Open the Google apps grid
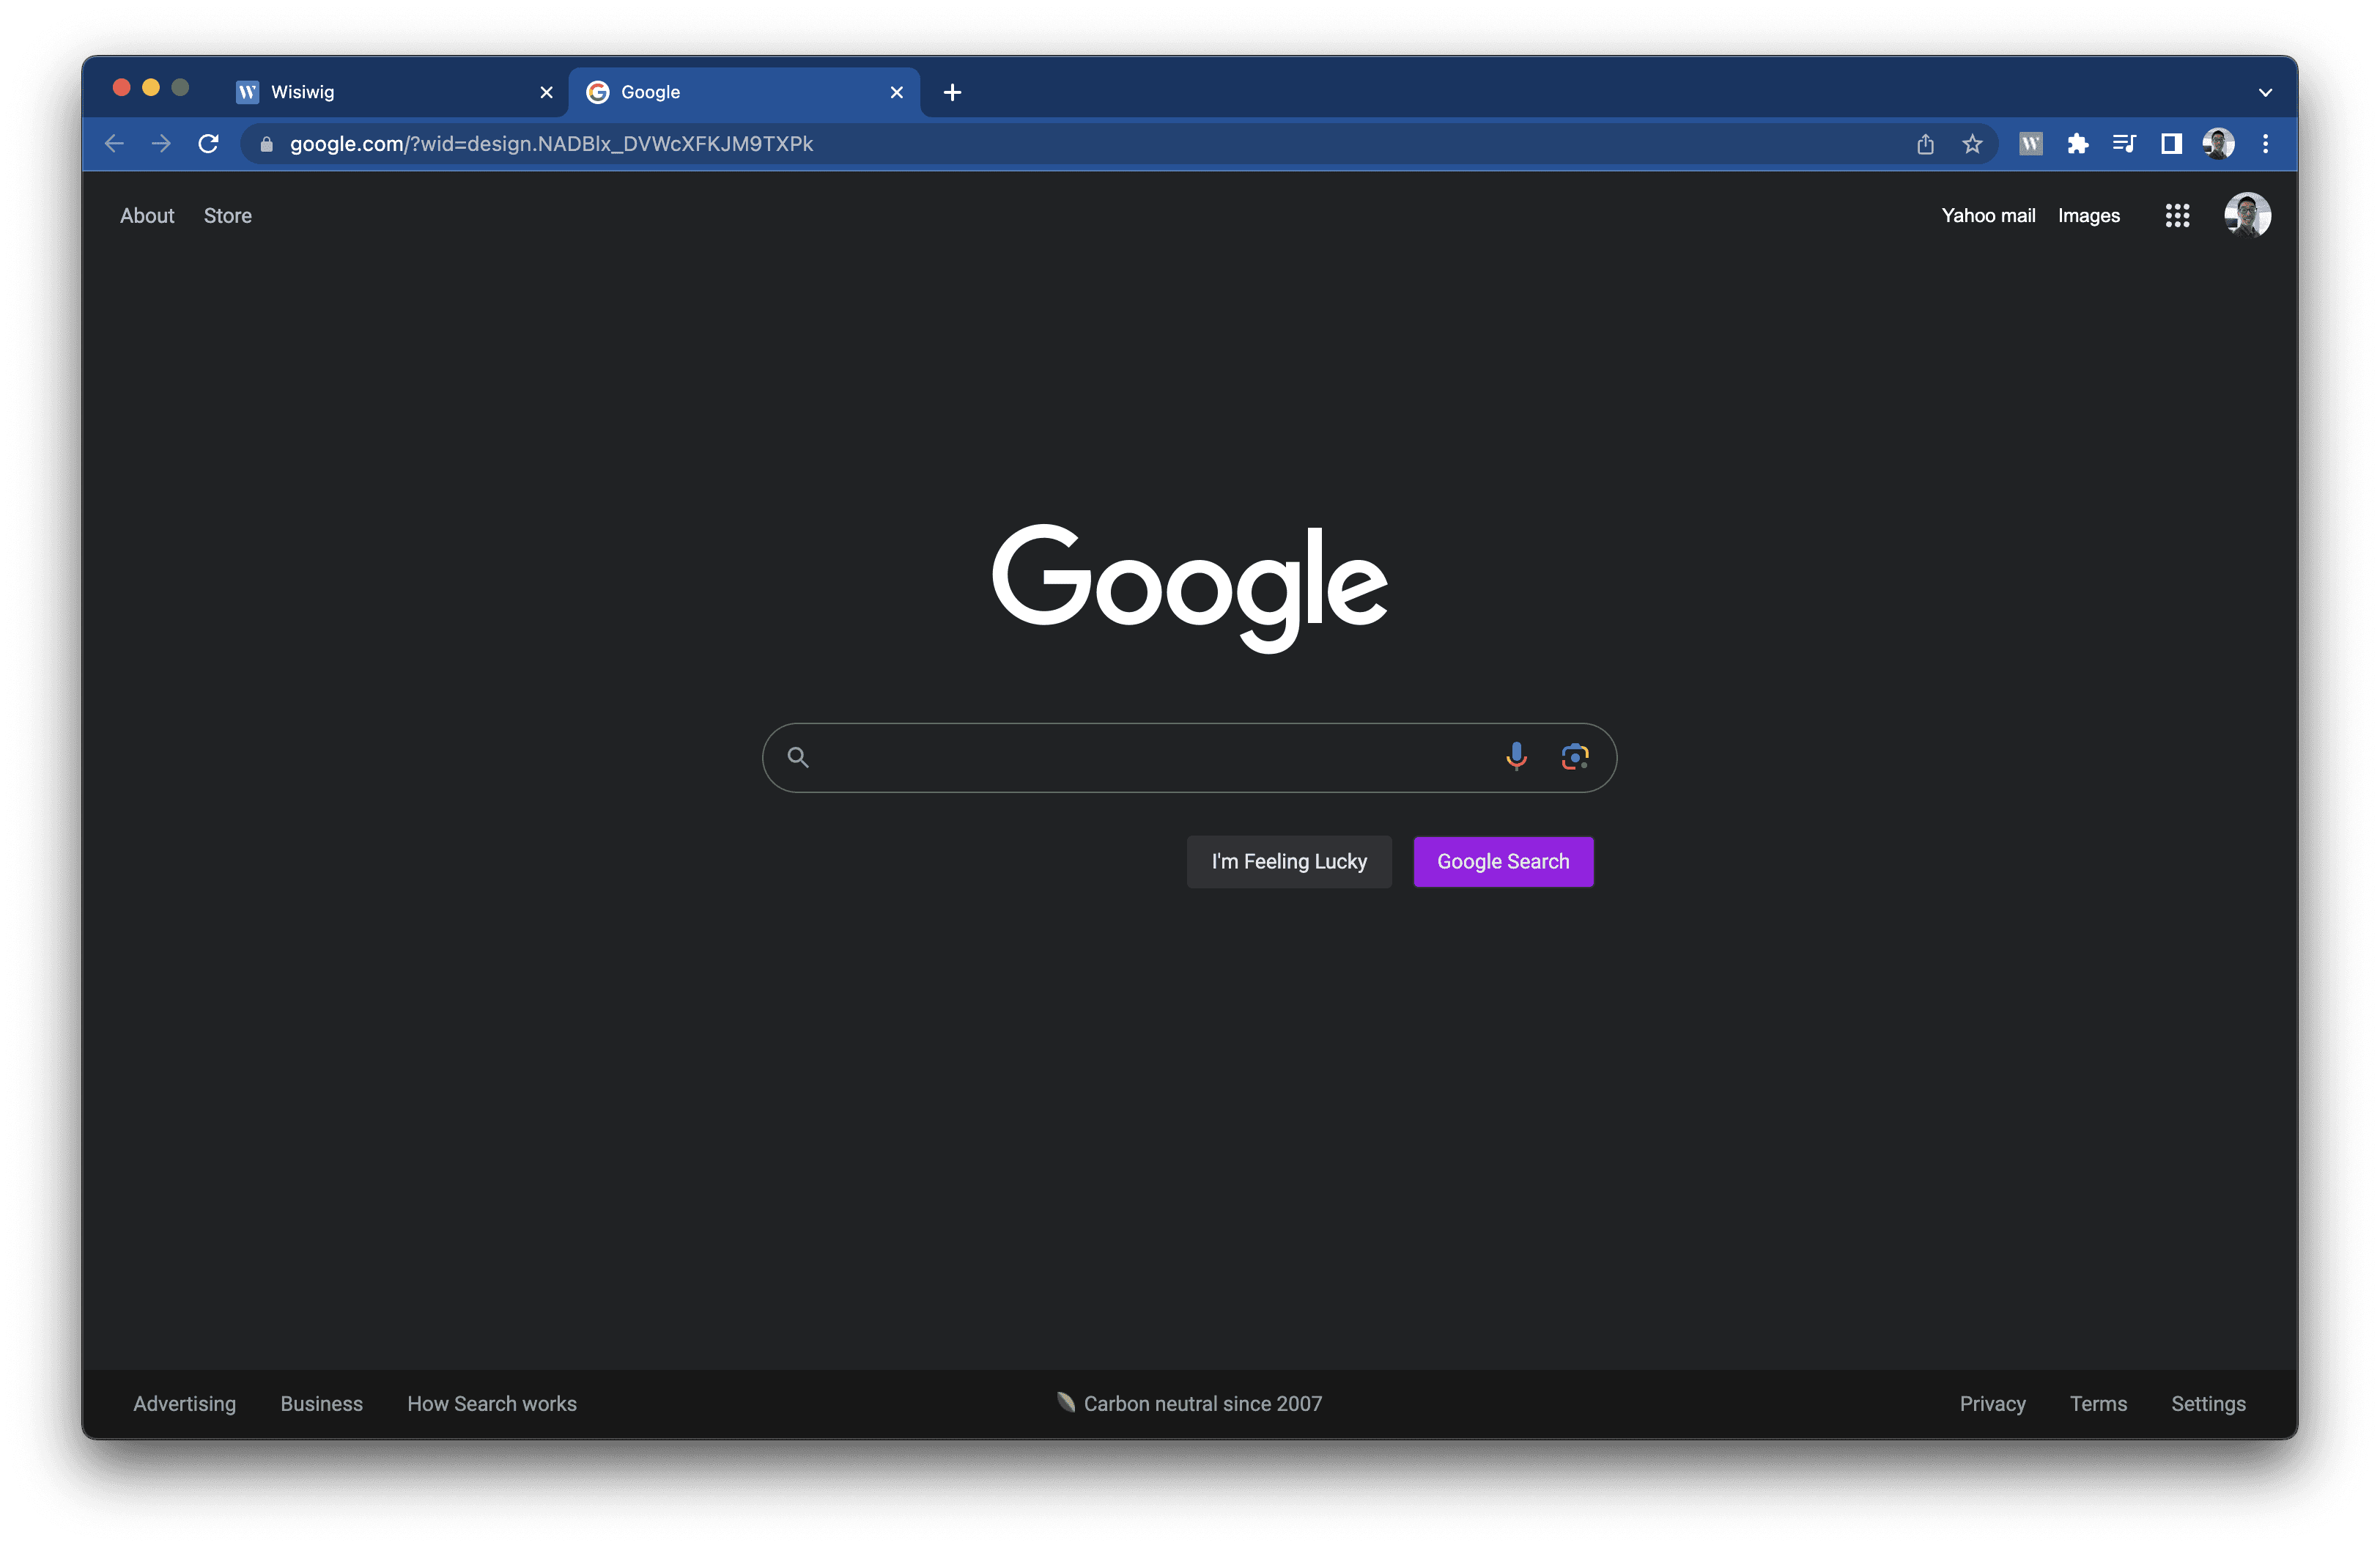The height and width of the screenshot is (1548, 2380). click(2177, 216)
